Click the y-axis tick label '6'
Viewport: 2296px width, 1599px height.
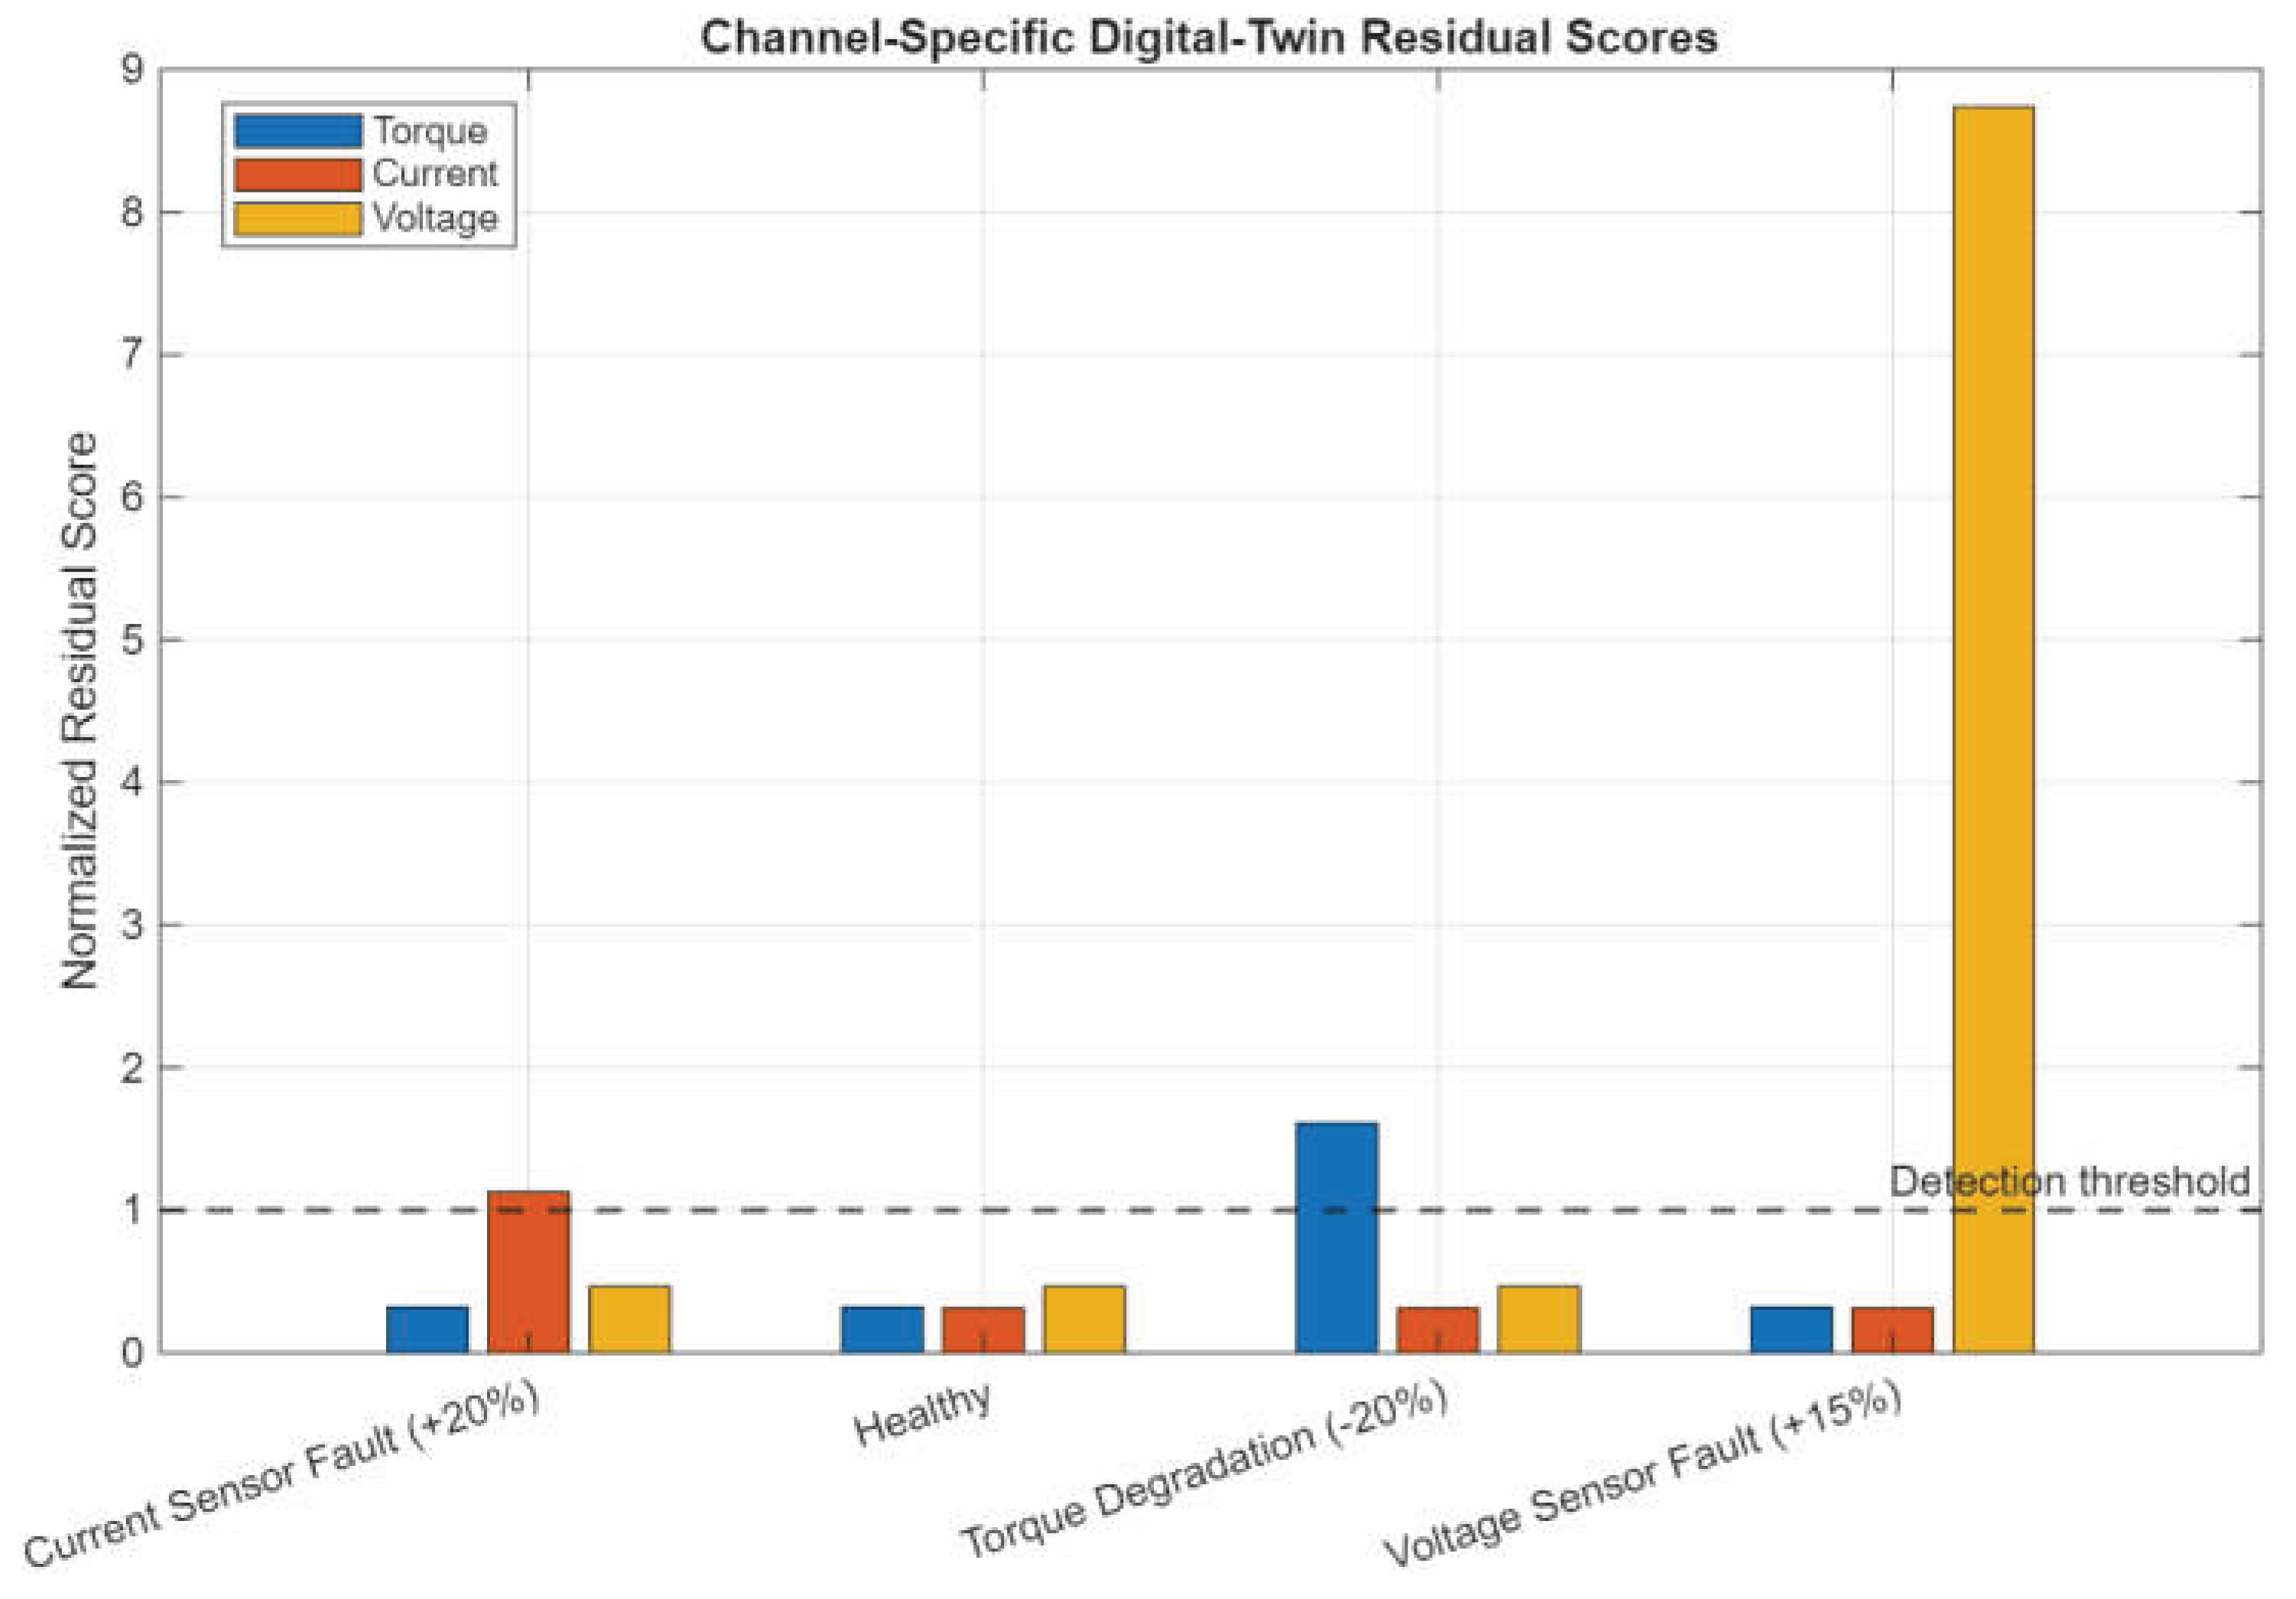click(133, 497)
